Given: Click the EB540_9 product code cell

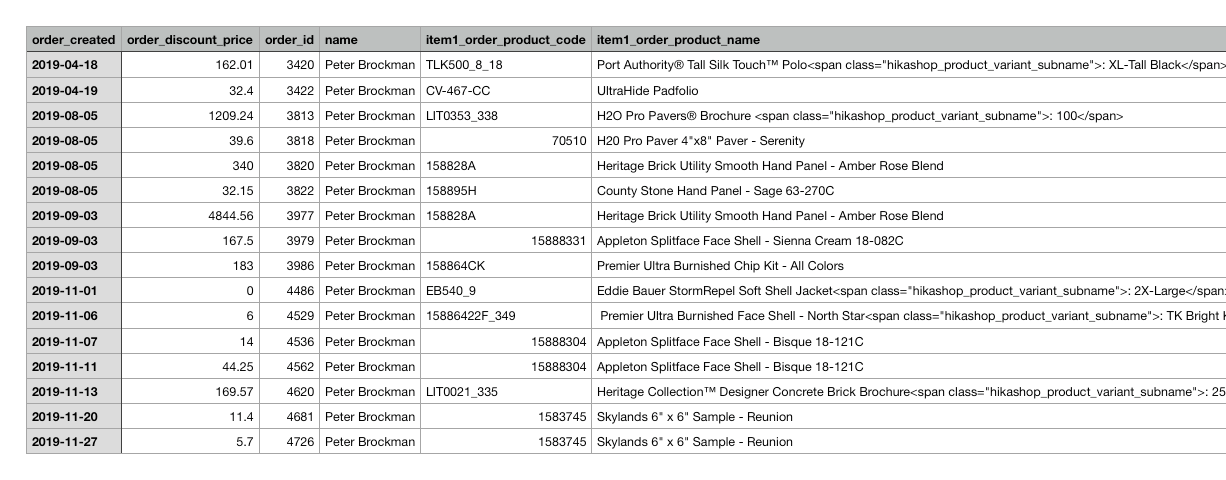Looking at the screenshot, I should [506, 291].
